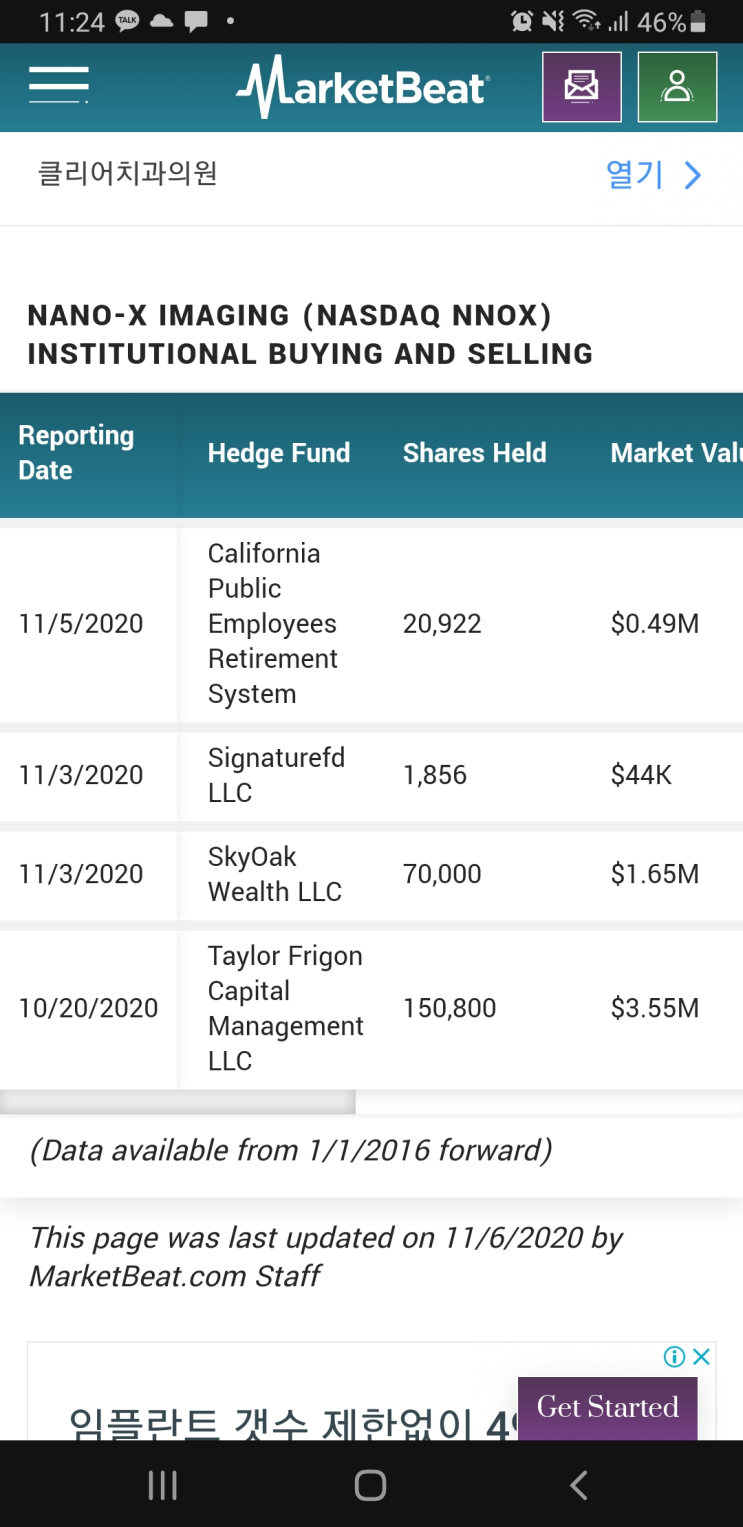Select the 10/20/2020 reporting date cell
Image resolution: width=743 pixels, height=1527 pixels.
(88, 1008)
